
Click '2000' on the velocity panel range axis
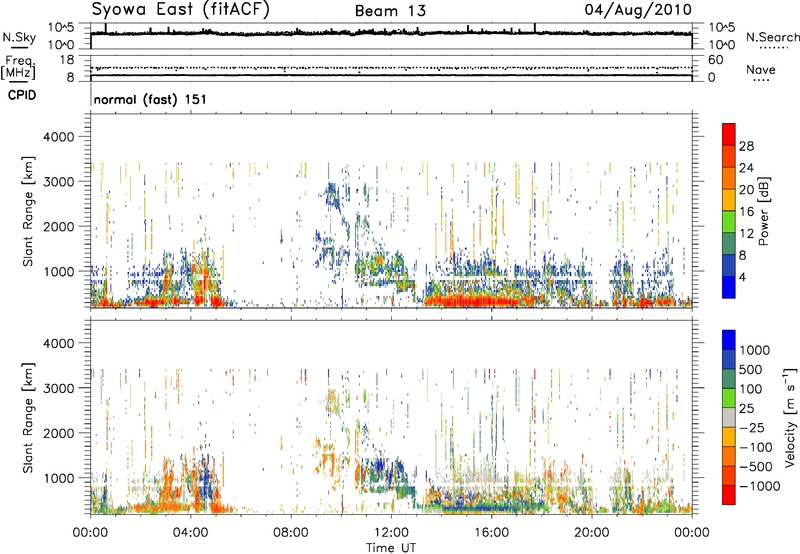[58, 433]
